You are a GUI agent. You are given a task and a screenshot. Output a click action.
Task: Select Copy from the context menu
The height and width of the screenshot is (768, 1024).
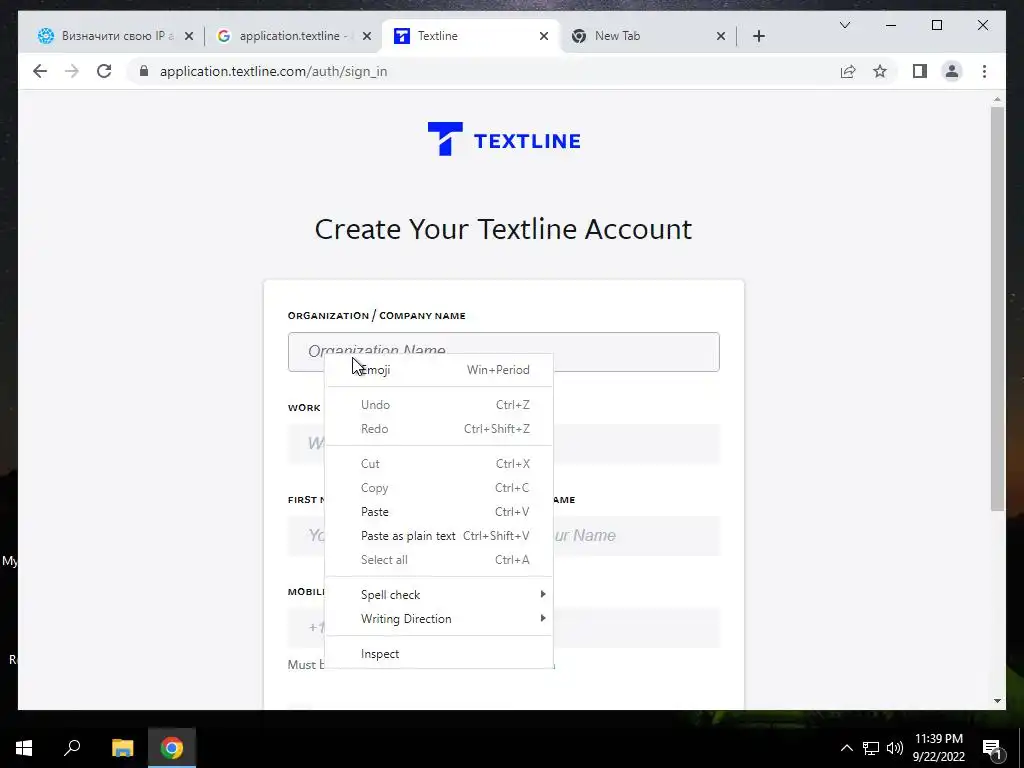pos(439,488)
